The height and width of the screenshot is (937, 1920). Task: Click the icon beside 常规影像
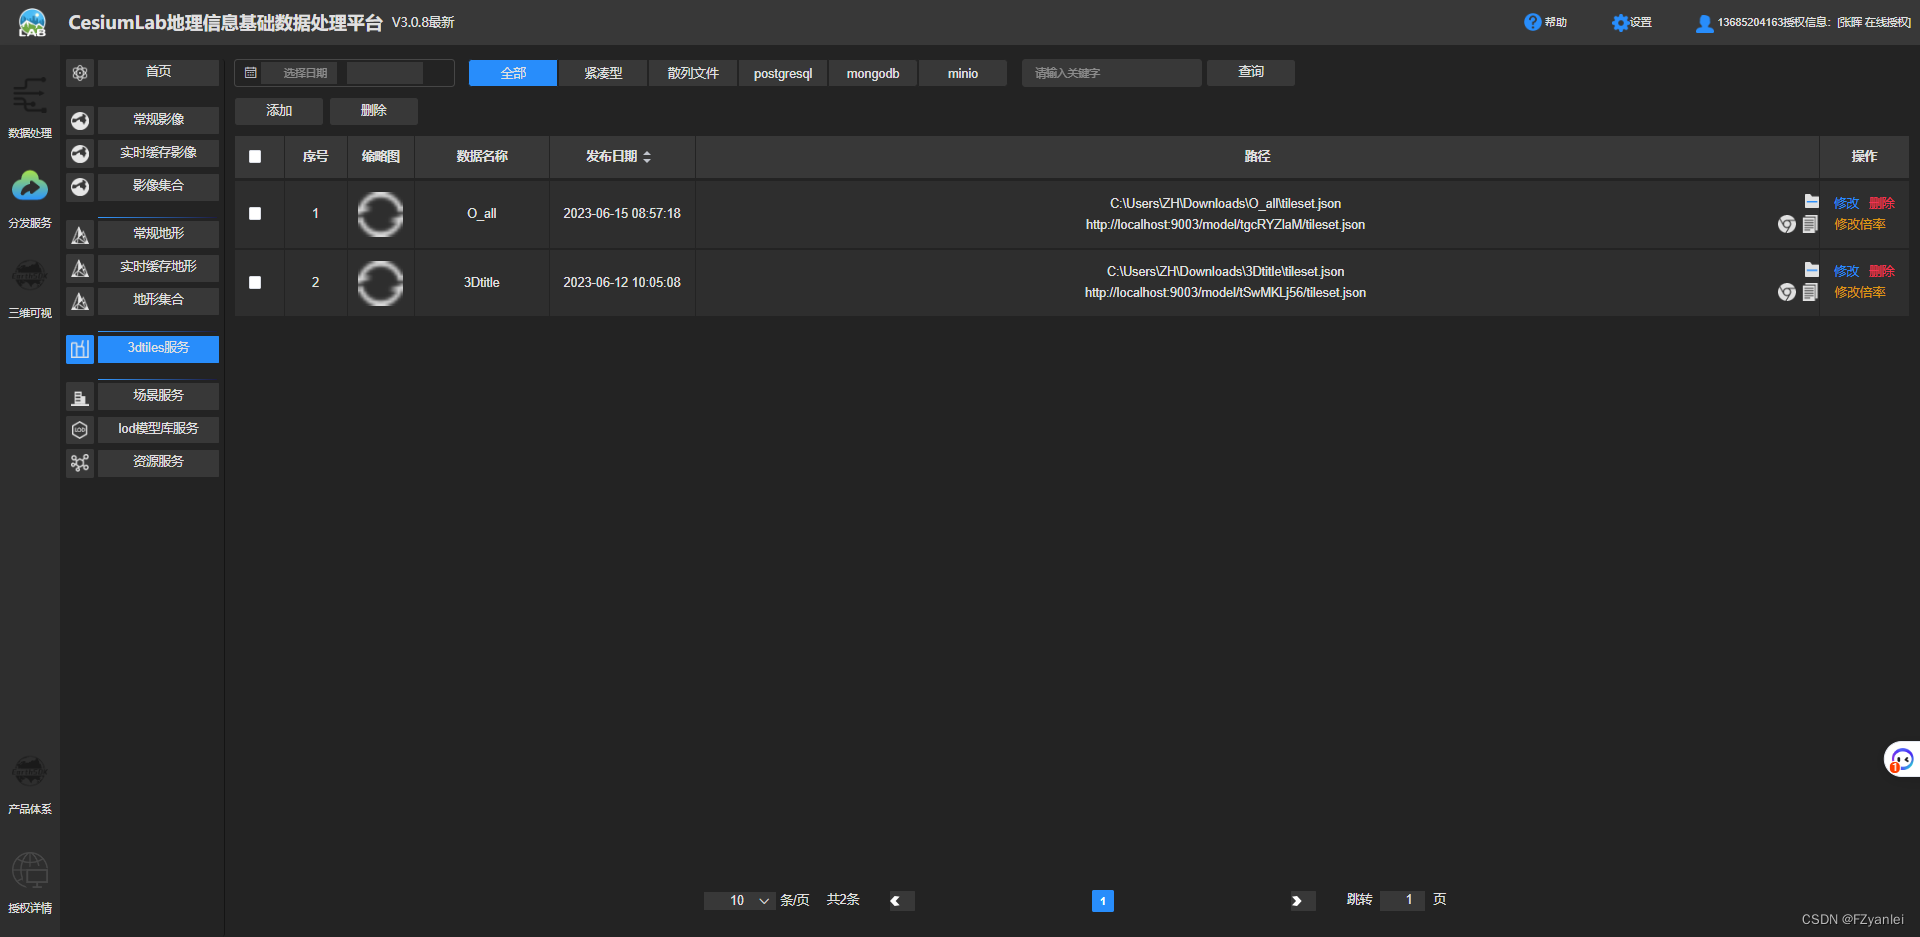coord(80,121)
